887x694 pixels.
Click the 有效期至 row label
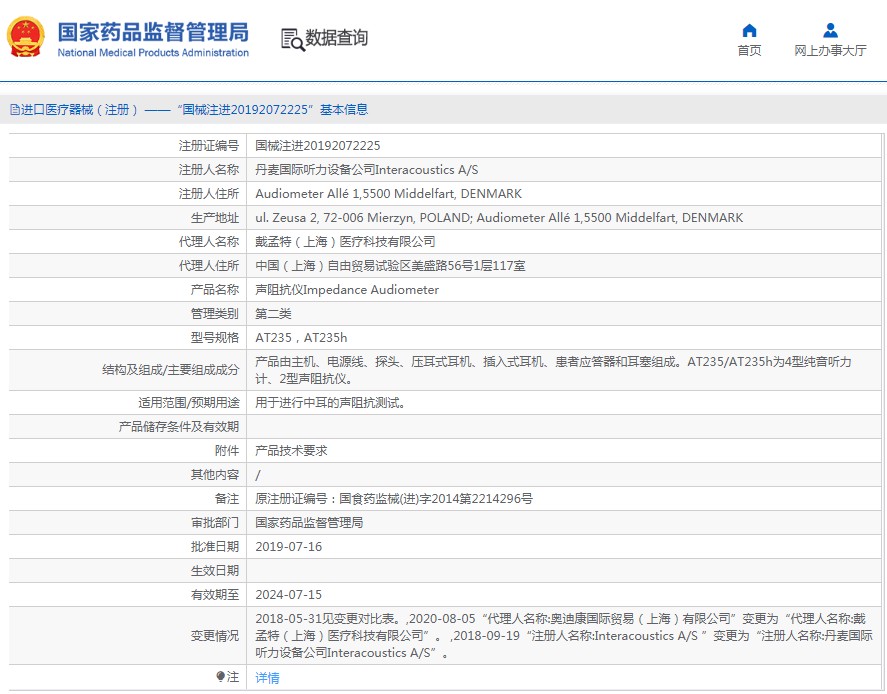pyautogui.click(x=215, y=595)
